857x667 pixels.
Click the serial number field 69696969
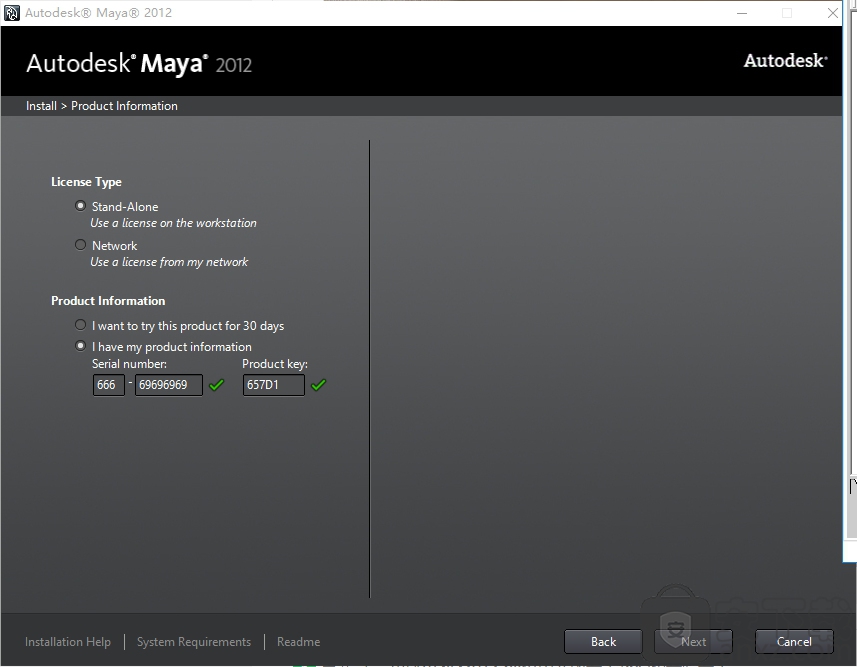click(x=169, y=385)
